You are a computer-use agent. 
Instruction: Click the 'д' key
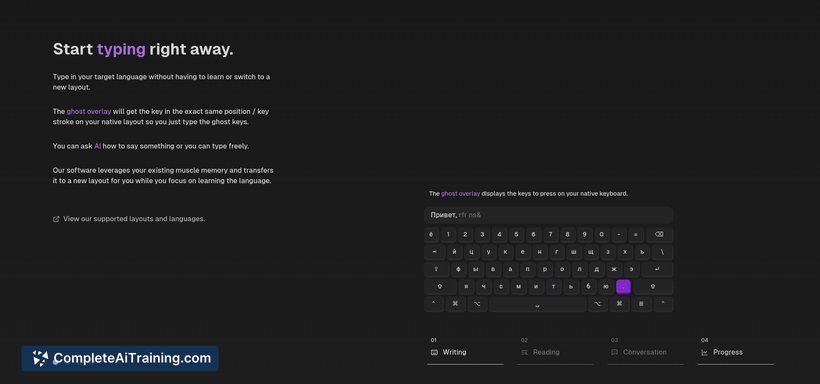coord(597,269)
